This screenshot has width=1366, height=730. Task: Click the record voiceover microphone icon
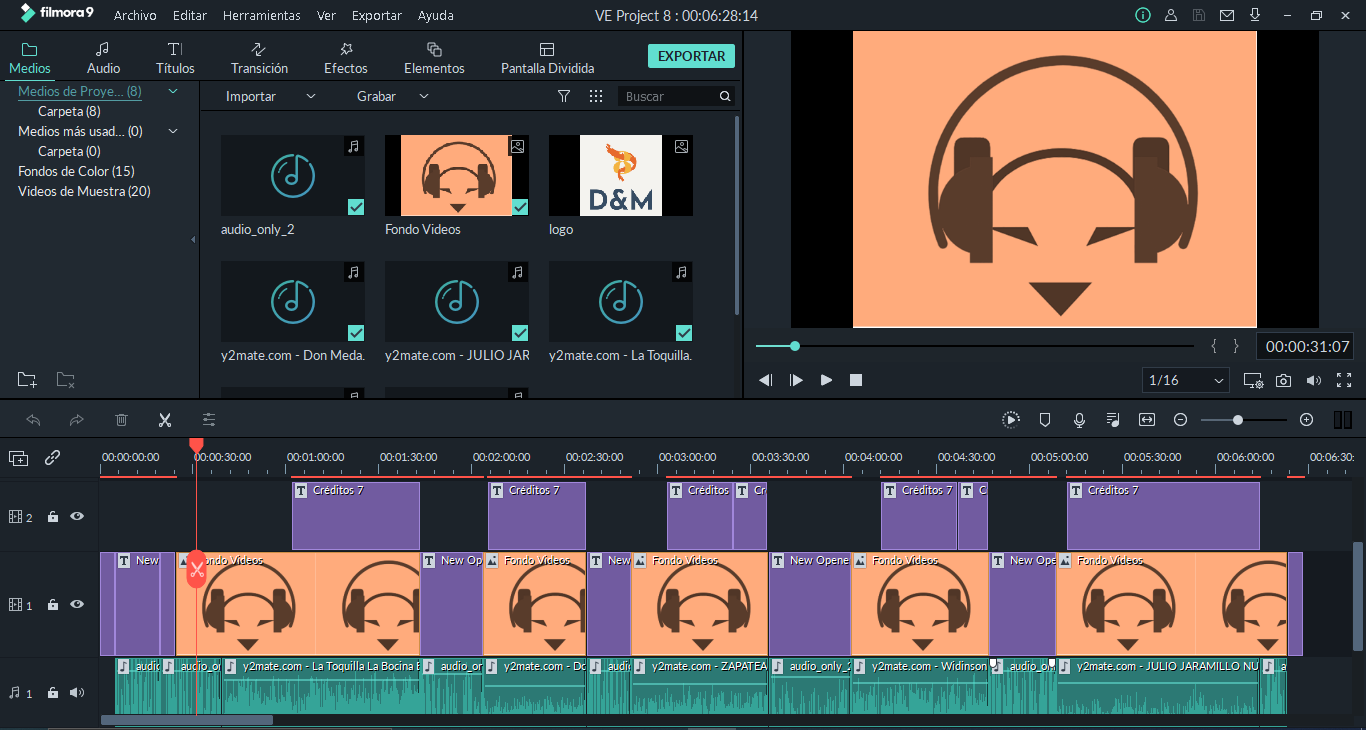click(x=1079, y=420)
